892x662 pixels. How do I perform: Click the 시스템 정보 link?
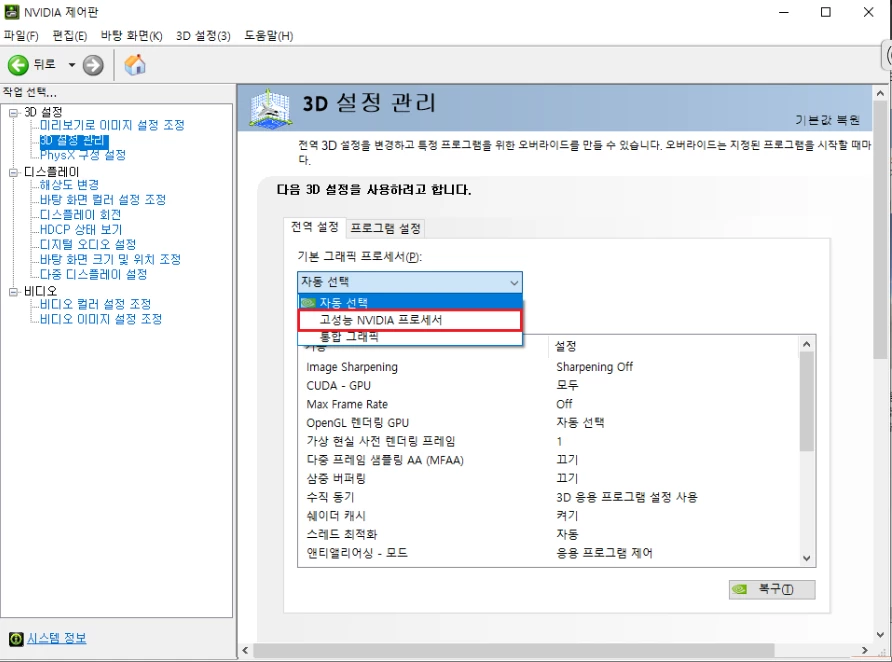57,639
